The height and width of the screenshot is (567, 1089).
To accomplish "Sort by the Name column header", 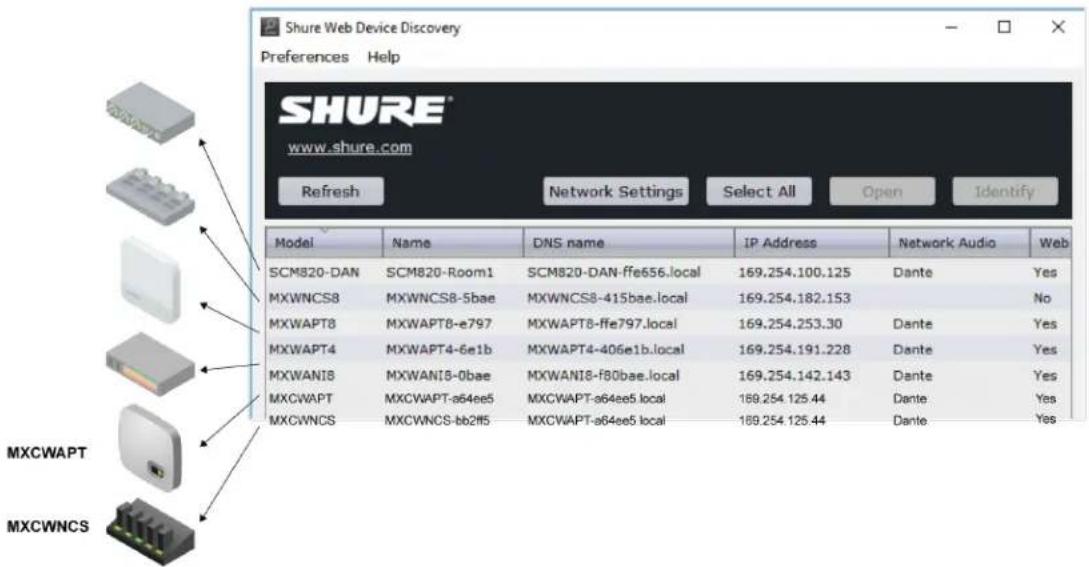I will (x=453, y=243).
